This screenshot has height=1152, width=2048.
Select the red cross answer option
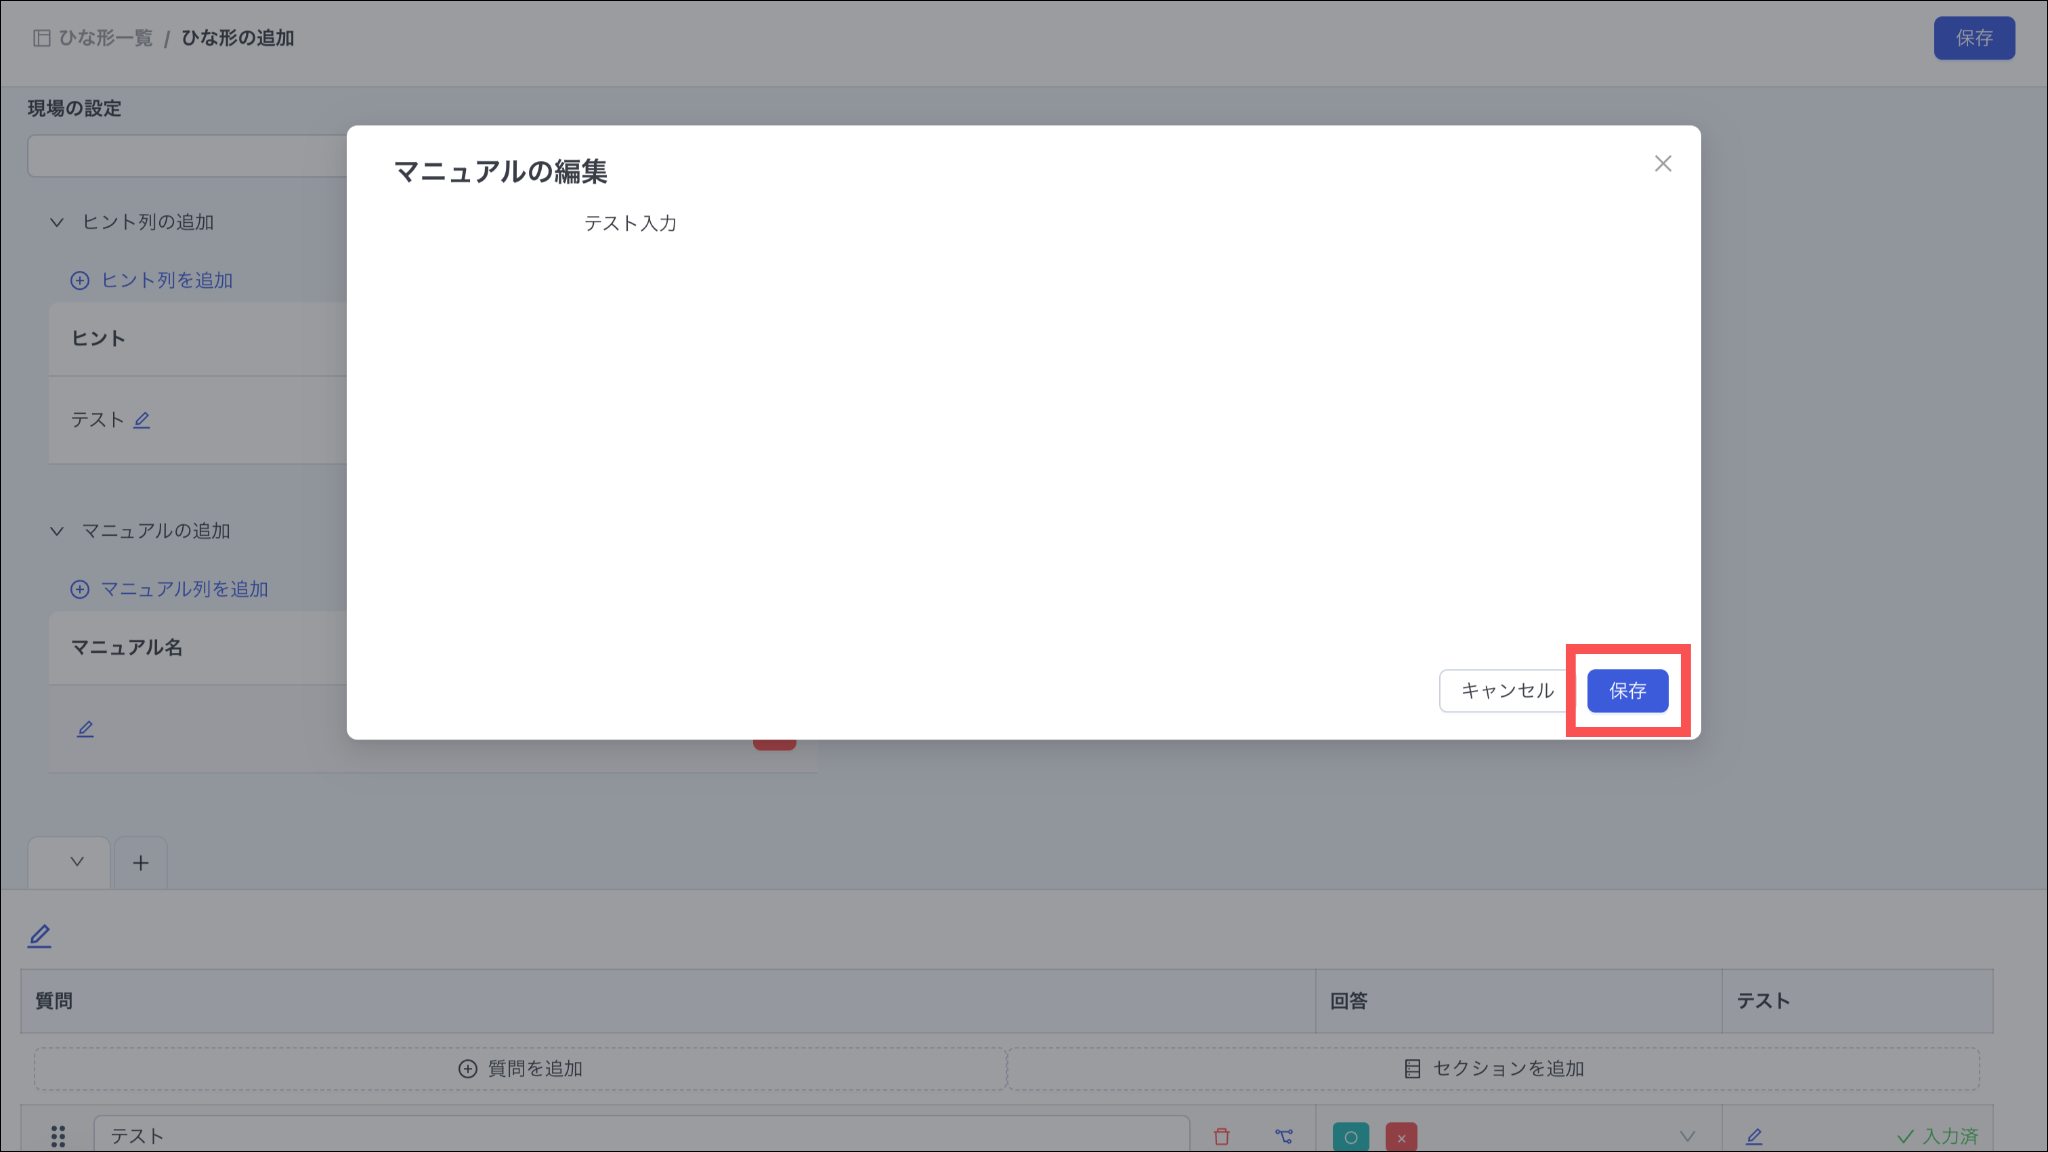click(x=1401, y=1137)
